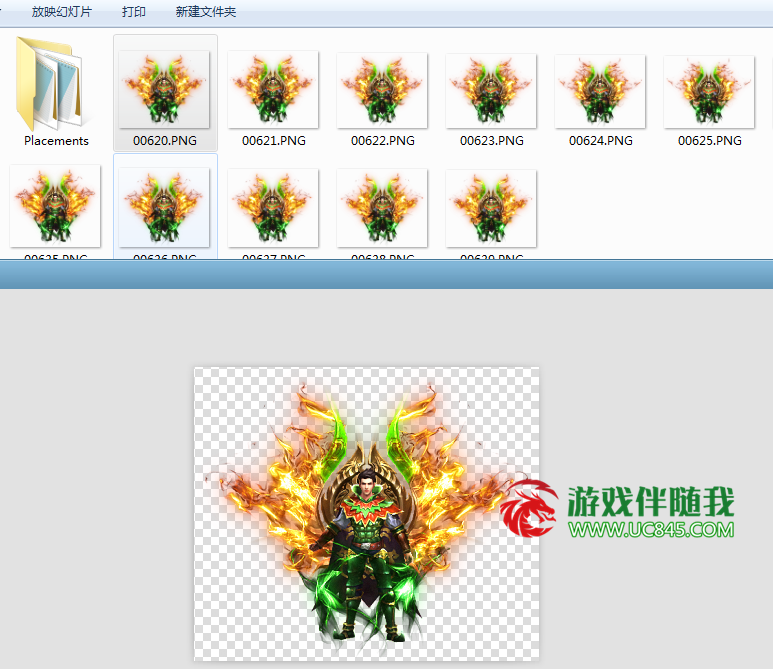
Task: Click the 00623.PNG file name label
Action: click(x=492, y=141)
